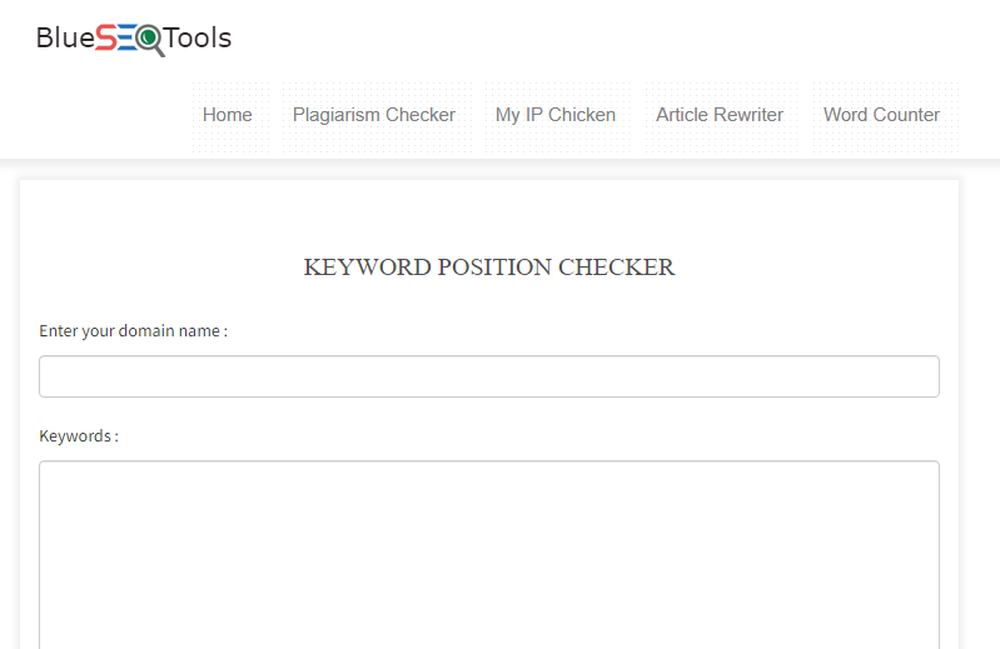This screenshot has height=649, width=1000.
Task: Select the 'Enter your domain name' label
Action: click(x=133, y=331)
